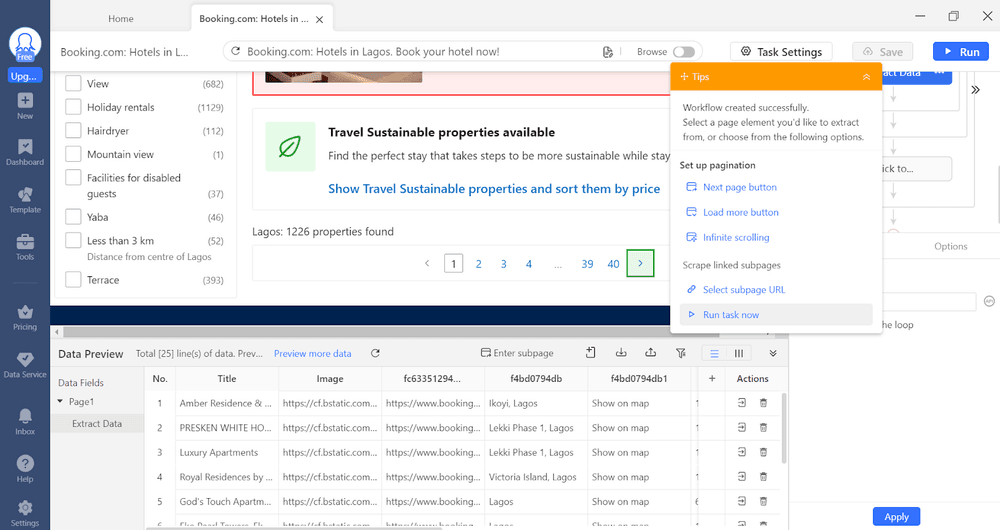Open the Tools sidebar item
Viewport: 1000px width, 530px height.
point(25,247)
